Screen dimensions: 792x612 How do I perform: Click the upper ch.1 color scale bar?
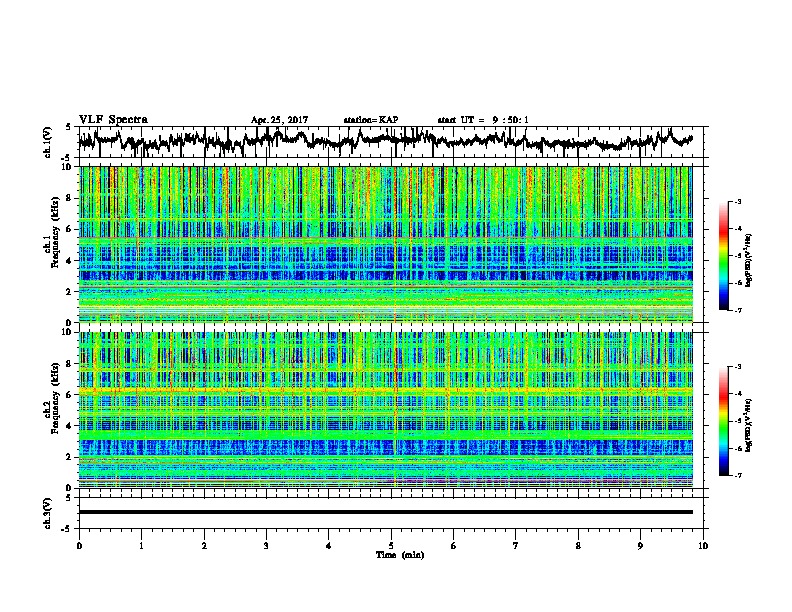point(723,256)
